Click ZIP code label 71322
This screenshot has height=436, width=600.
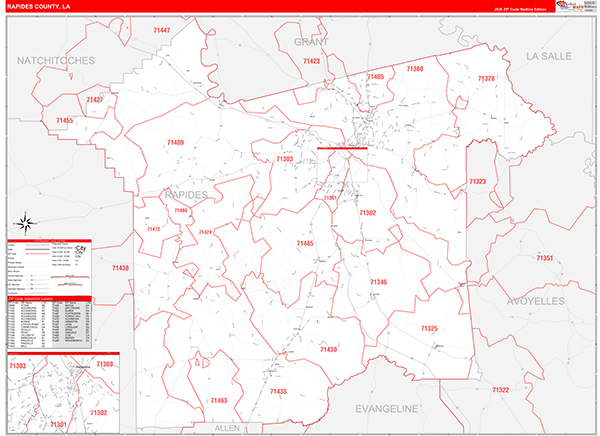[x=501, y=390]
